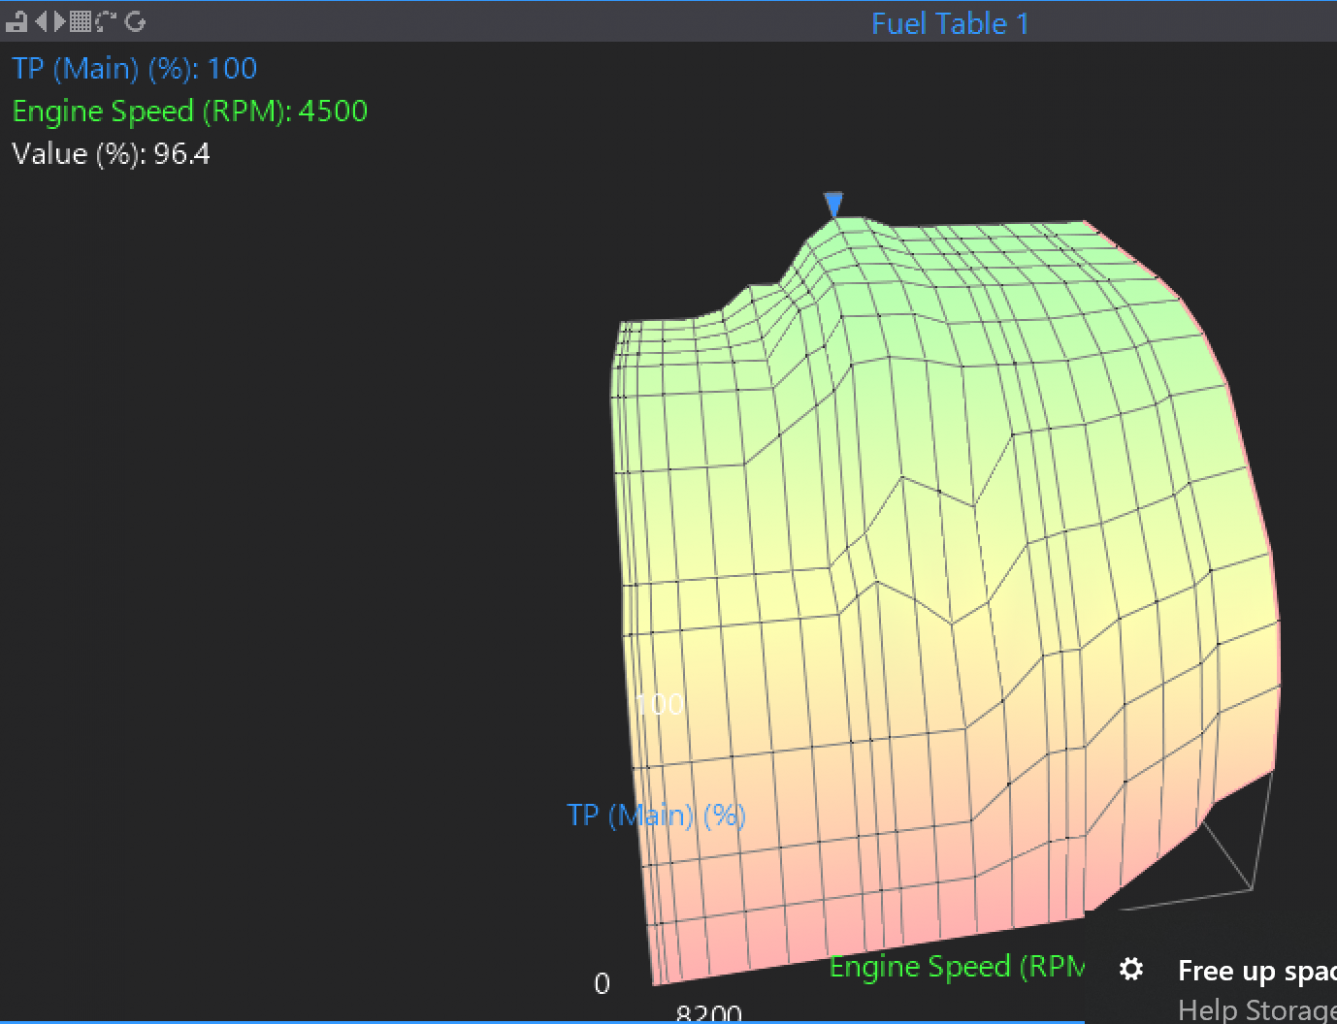Click the unlock padlock icon in toolbar
The image size is (1337, 1024).
click(16, 21)
